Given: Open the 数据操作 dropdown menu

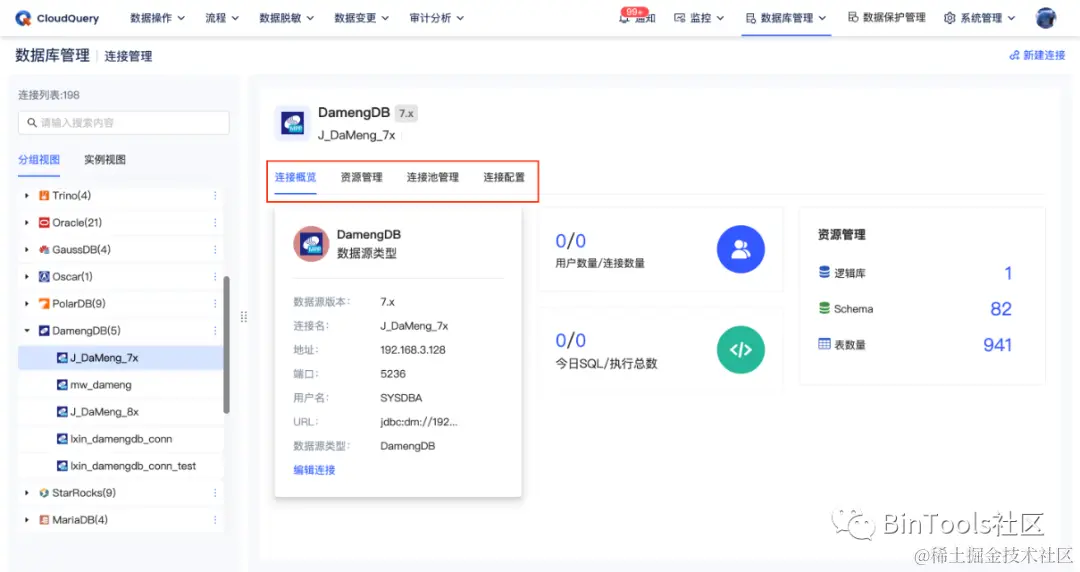Looking at the screenshot, I should 158,18.
